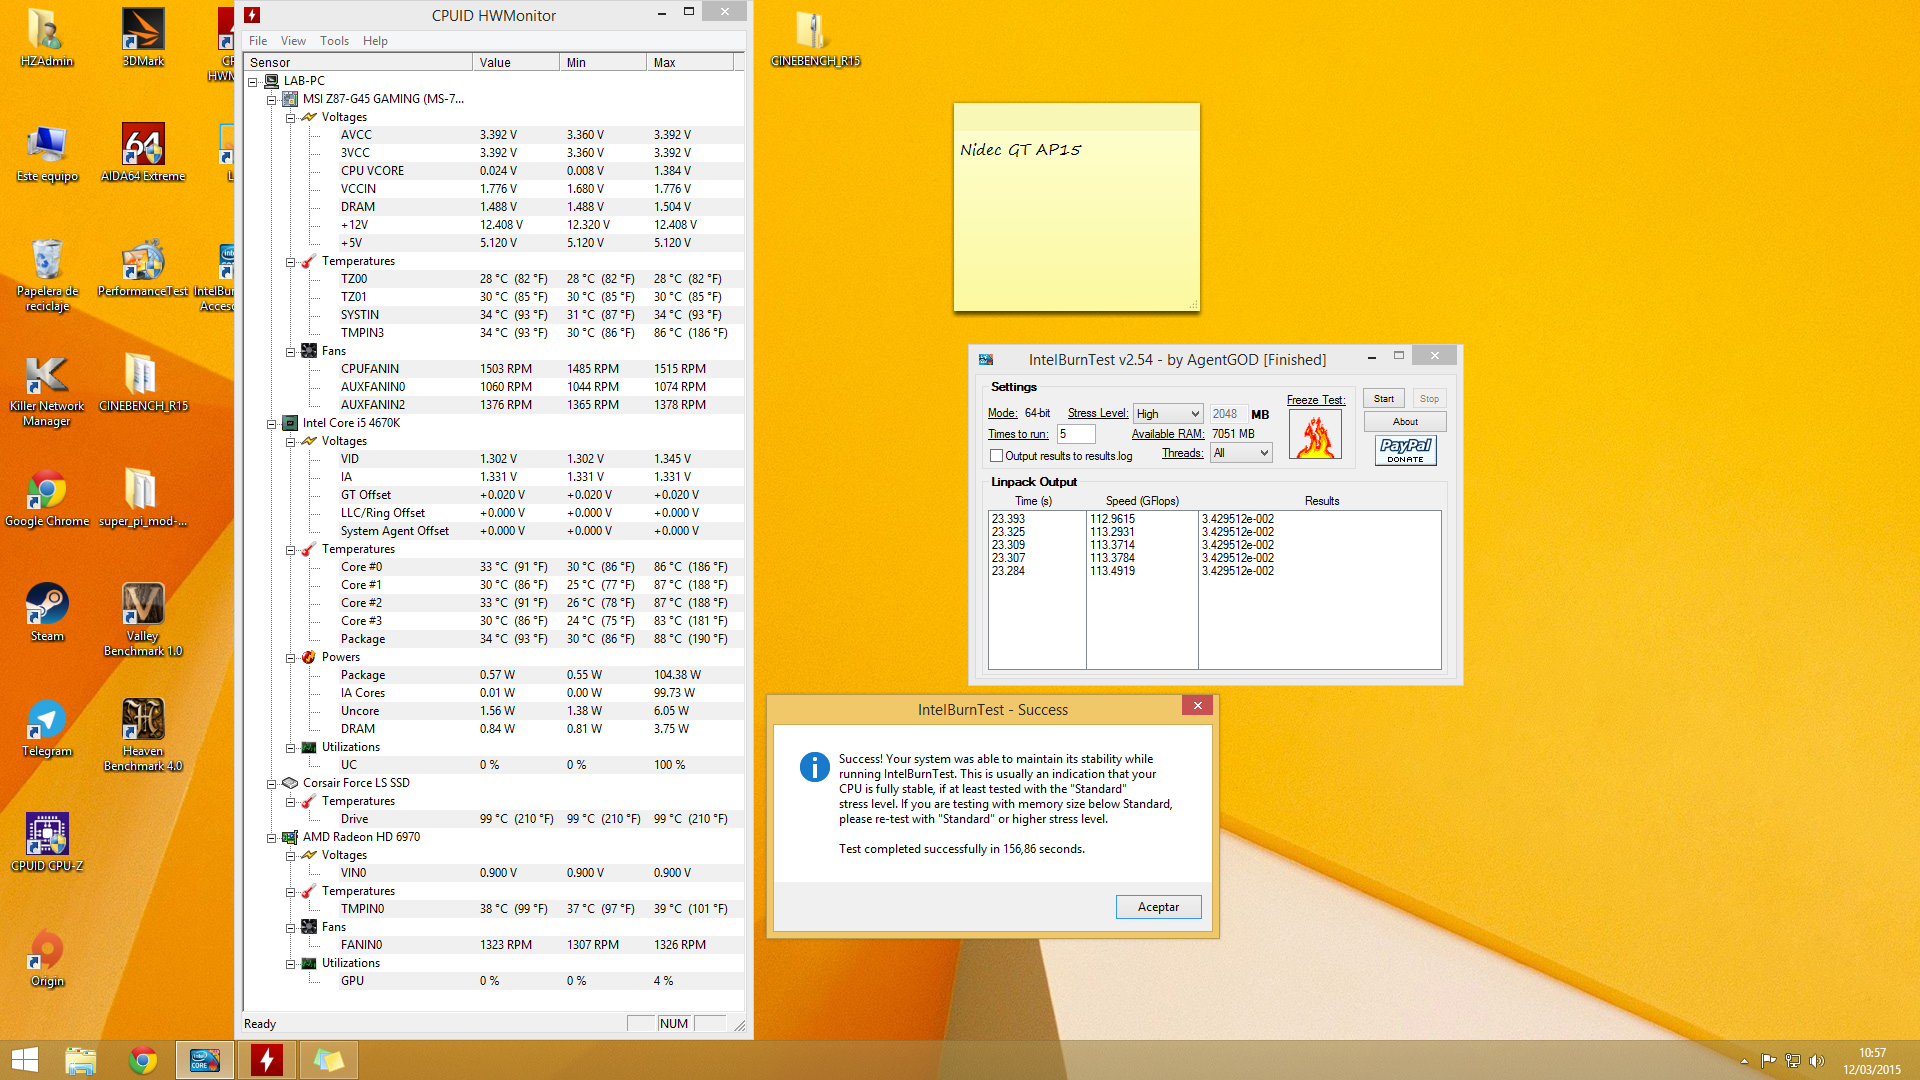Collapse Fans under MSI motherboard
The width and height of the screenshot is (1920, 1080).
[290, 351]
